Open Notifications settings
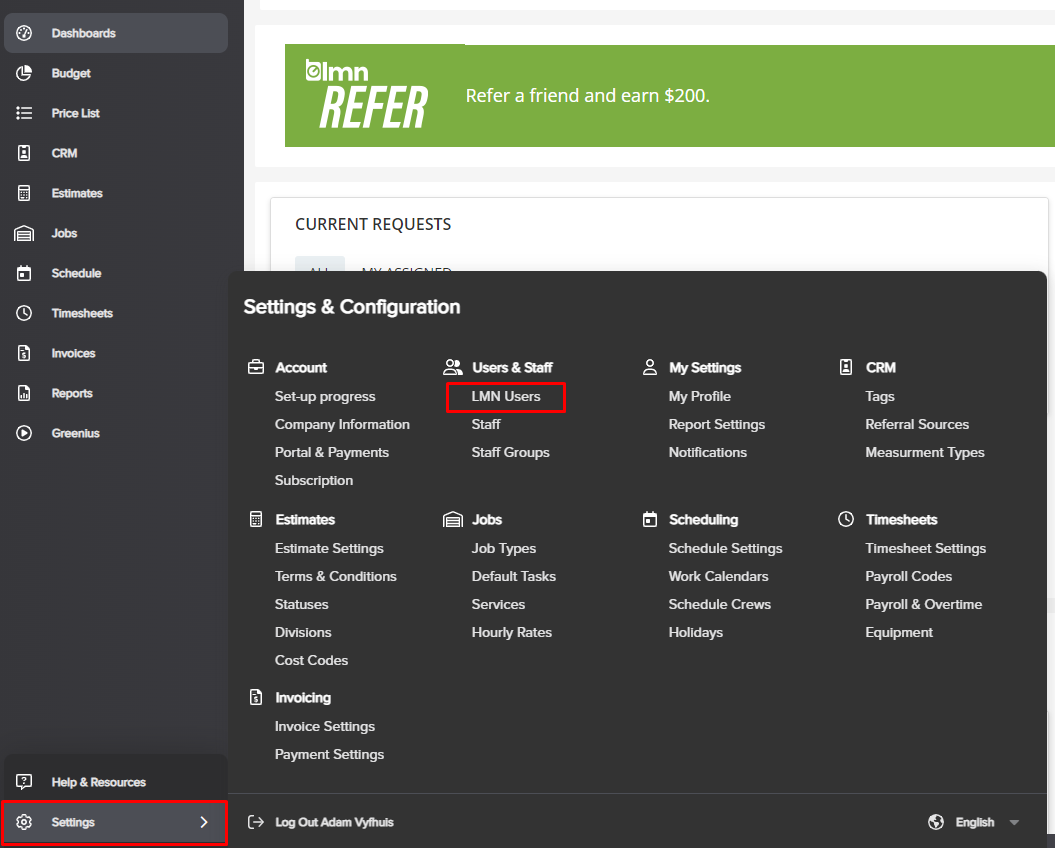1055x848 pixels. [x=708, y=452]
